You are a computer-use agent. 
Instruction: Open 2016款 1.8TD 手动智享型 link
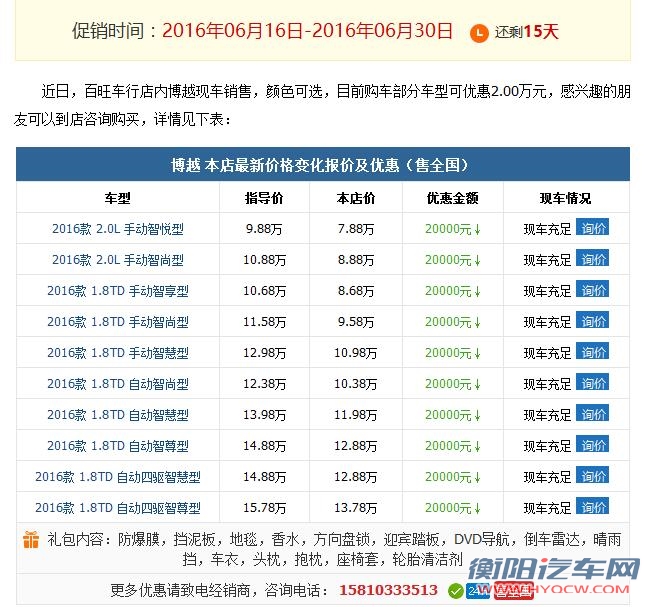point(118,291)
